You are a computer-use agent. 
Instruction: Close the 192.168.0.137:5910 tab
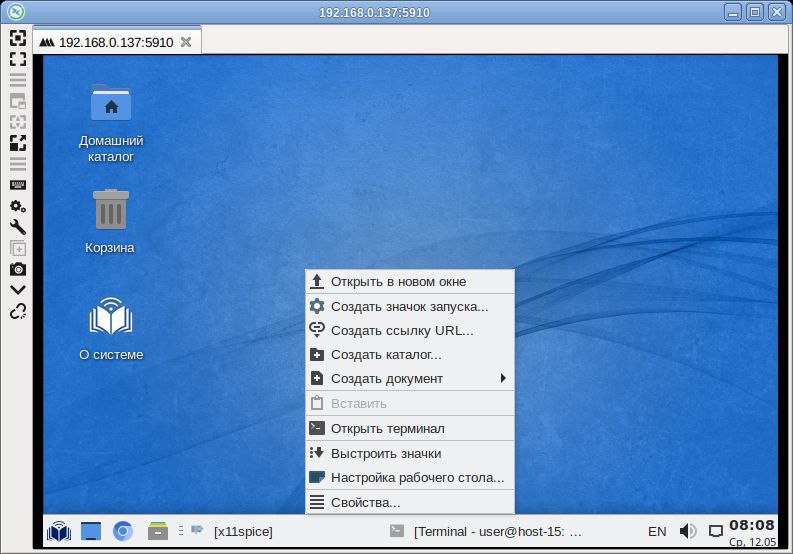pos(186,42)
